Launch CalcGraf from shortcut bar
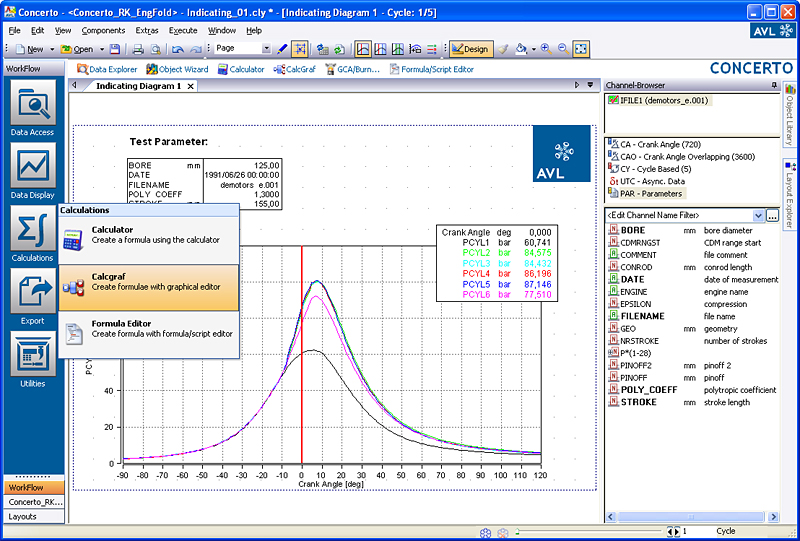The image size is (800, 541). coord(294,69)
